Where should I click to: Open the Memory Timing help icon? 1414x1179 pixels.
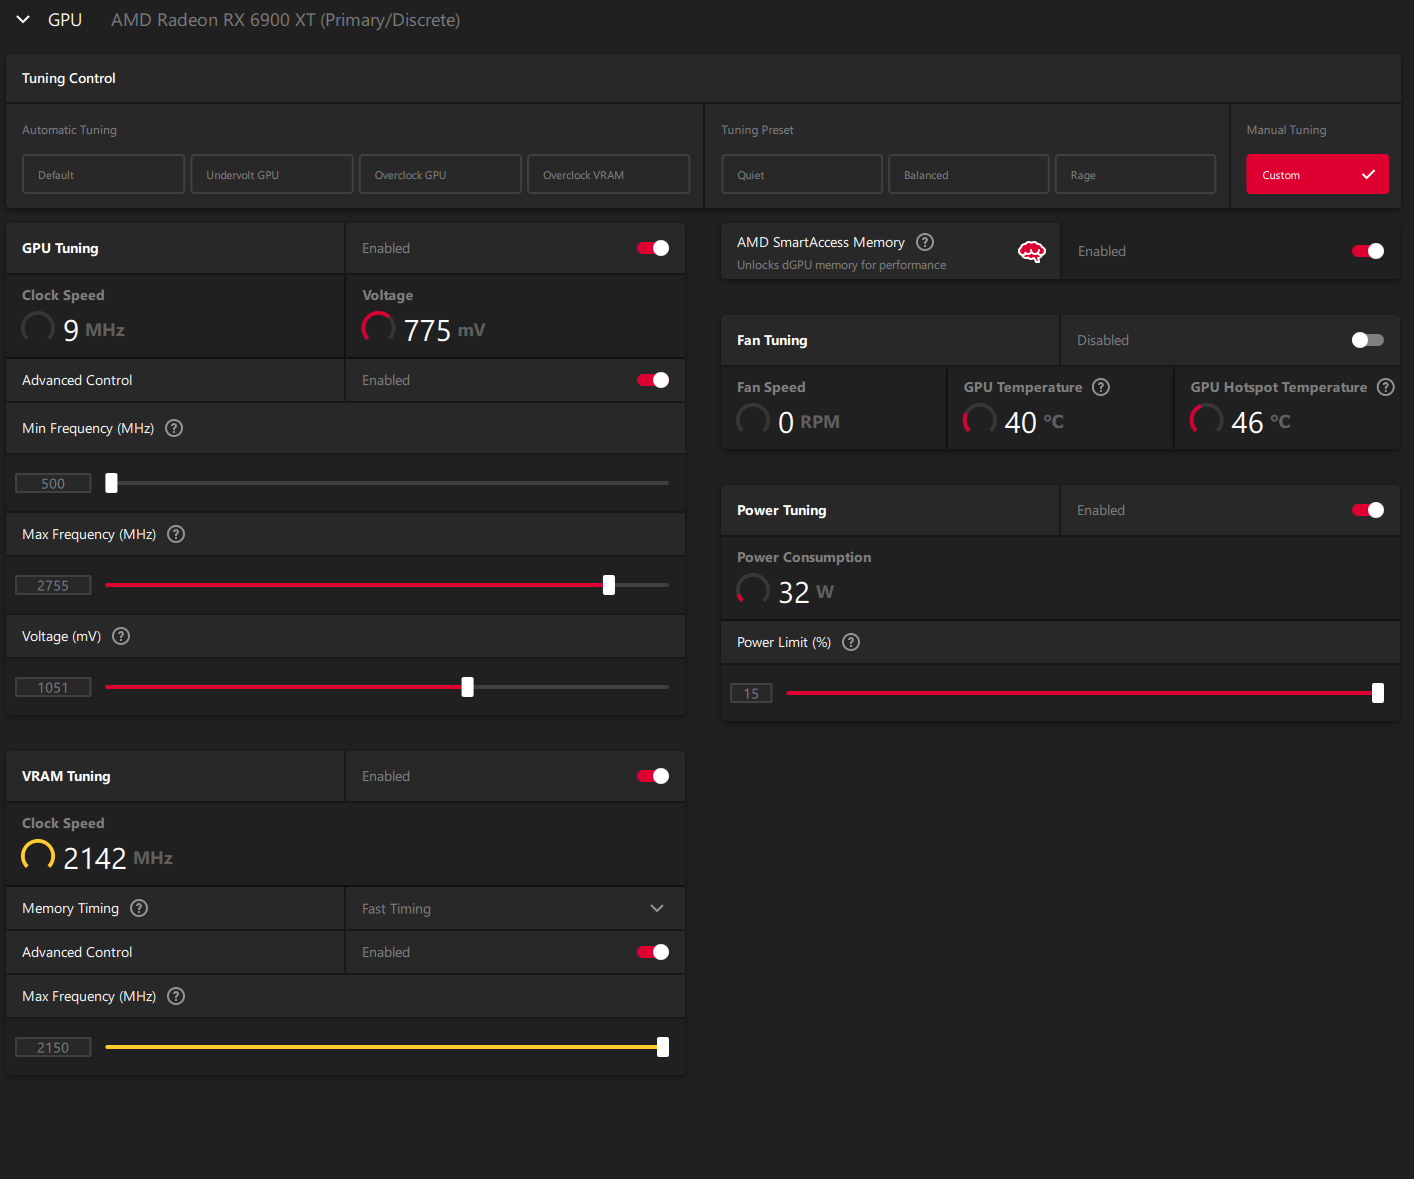point(139,908)
